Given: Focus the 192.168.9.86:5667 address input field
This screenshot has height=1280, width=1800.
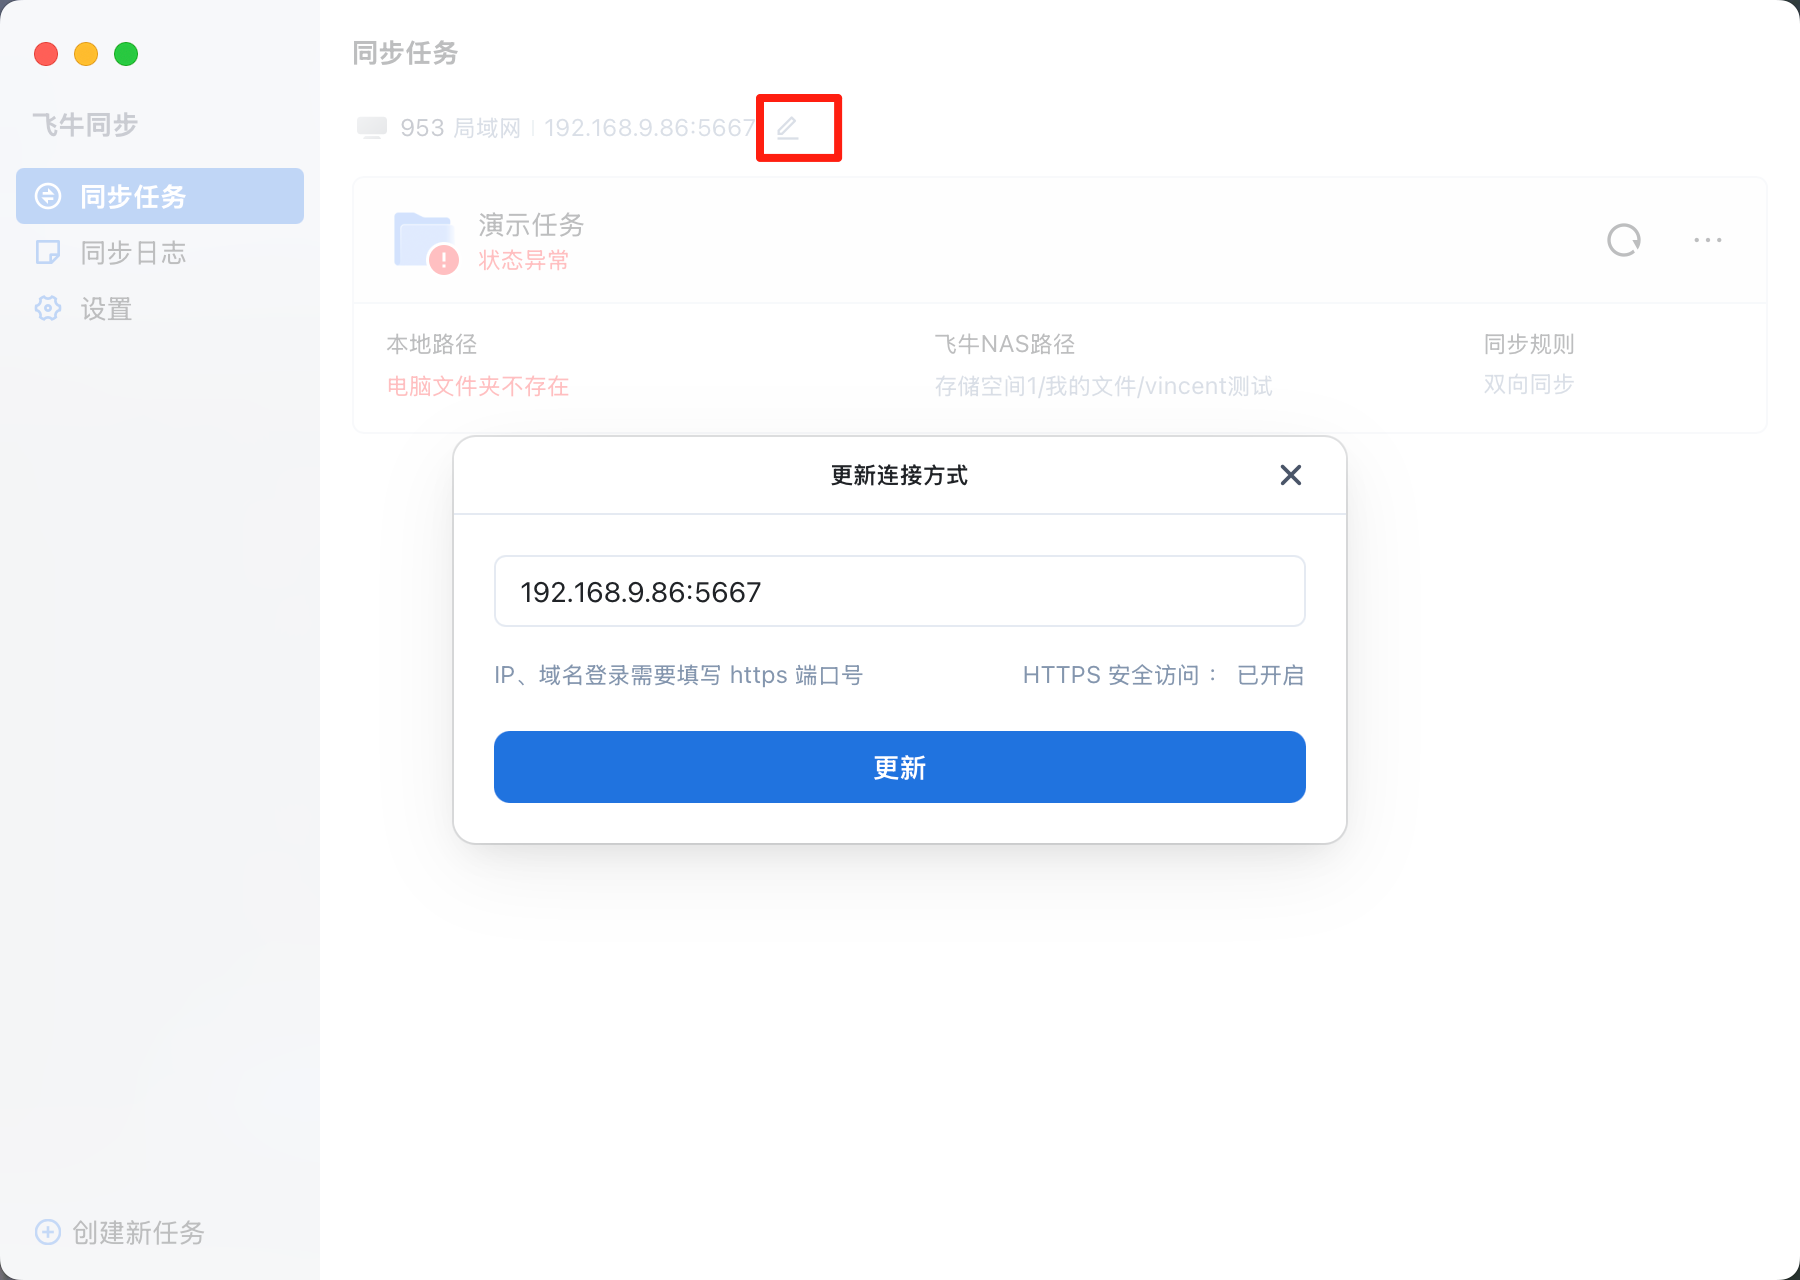Looking at the screenshot, I should (x=900, y=591).
